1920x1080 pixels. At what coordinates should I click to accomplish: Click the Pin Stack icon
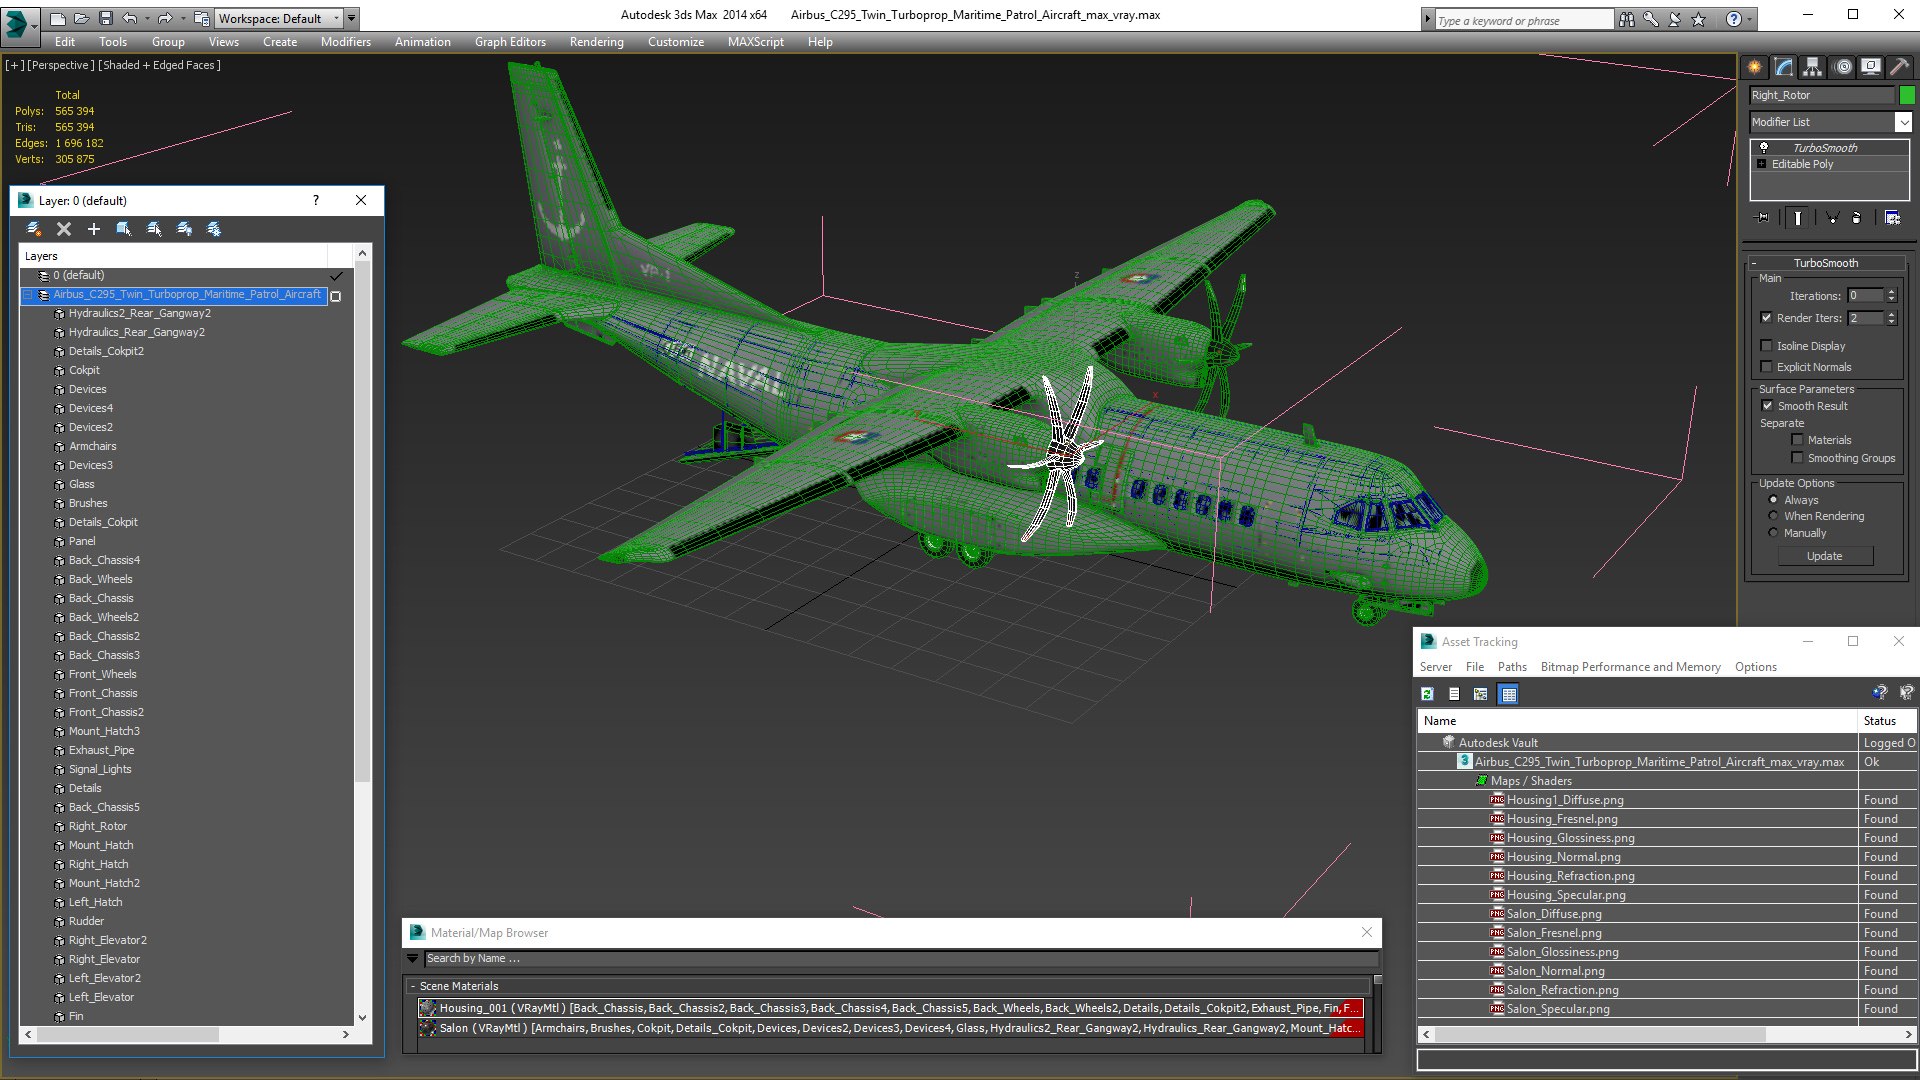pyautogui.click(x=1762, y=217)
